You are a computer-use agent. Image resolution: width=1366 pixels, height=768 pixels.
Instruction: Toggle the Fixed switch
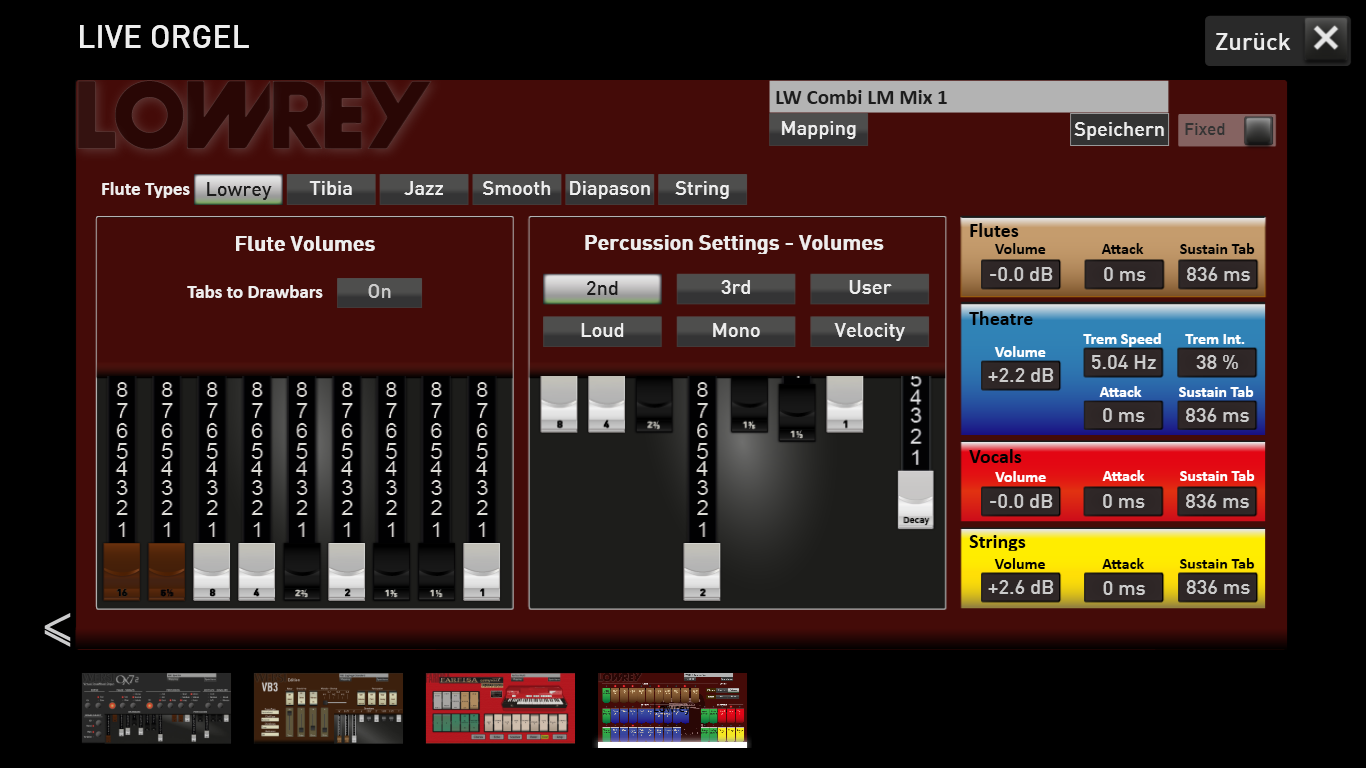(1258, 130)
